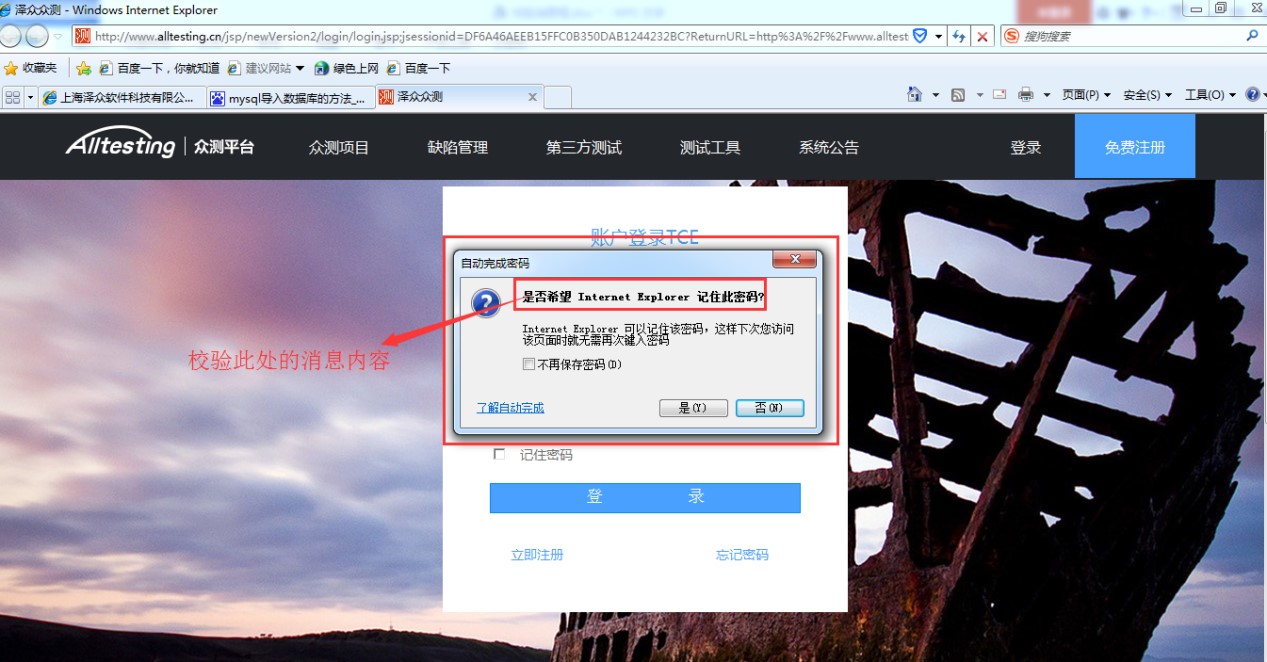Expand the RSS feeds dropdown arrow

[x=980, y=95]
